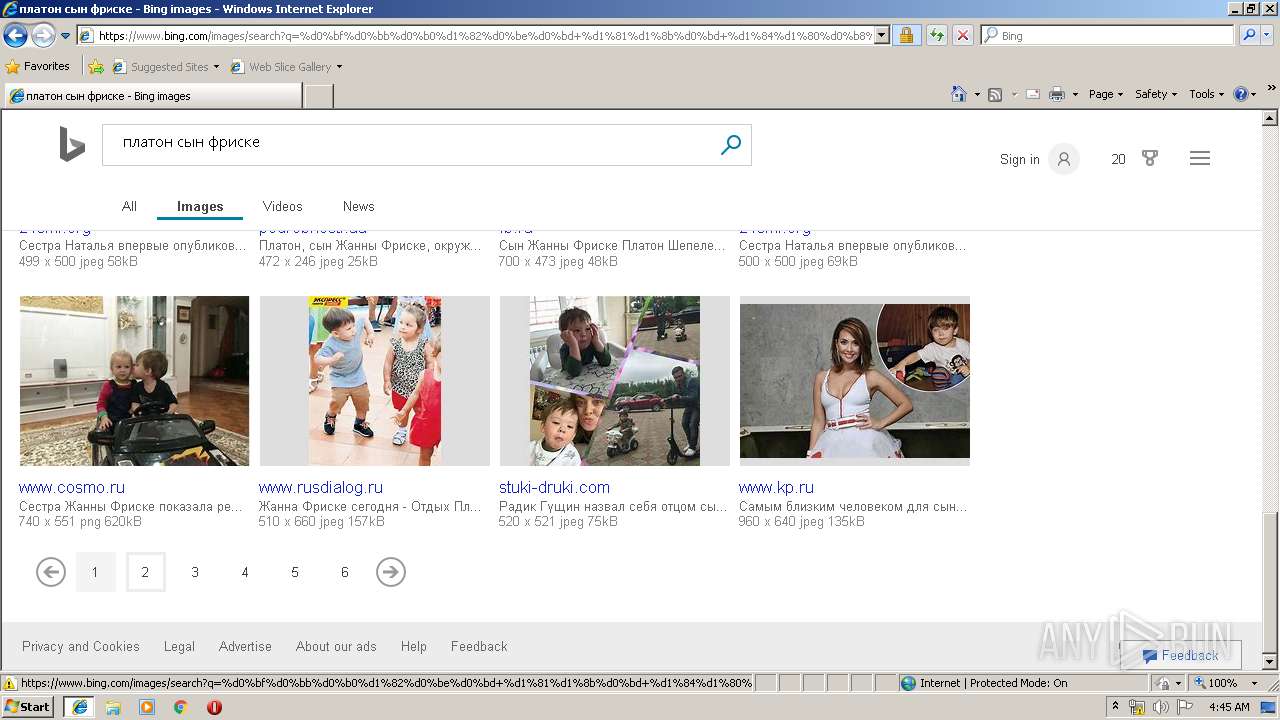The width and height of the screenshot is (1280, 720).
Task: Click the Sign in link
Action: click(1019, 159)
